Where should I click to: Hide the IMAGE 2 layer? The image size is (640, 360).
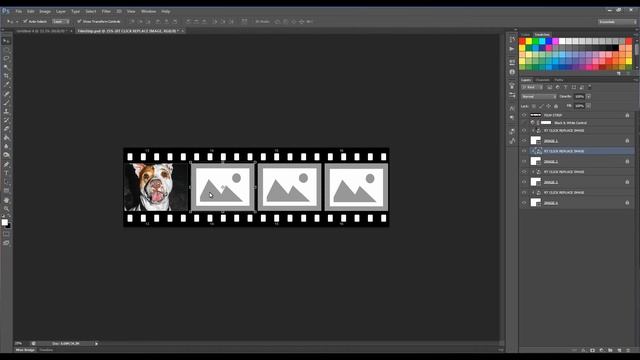tap(524, 162)
